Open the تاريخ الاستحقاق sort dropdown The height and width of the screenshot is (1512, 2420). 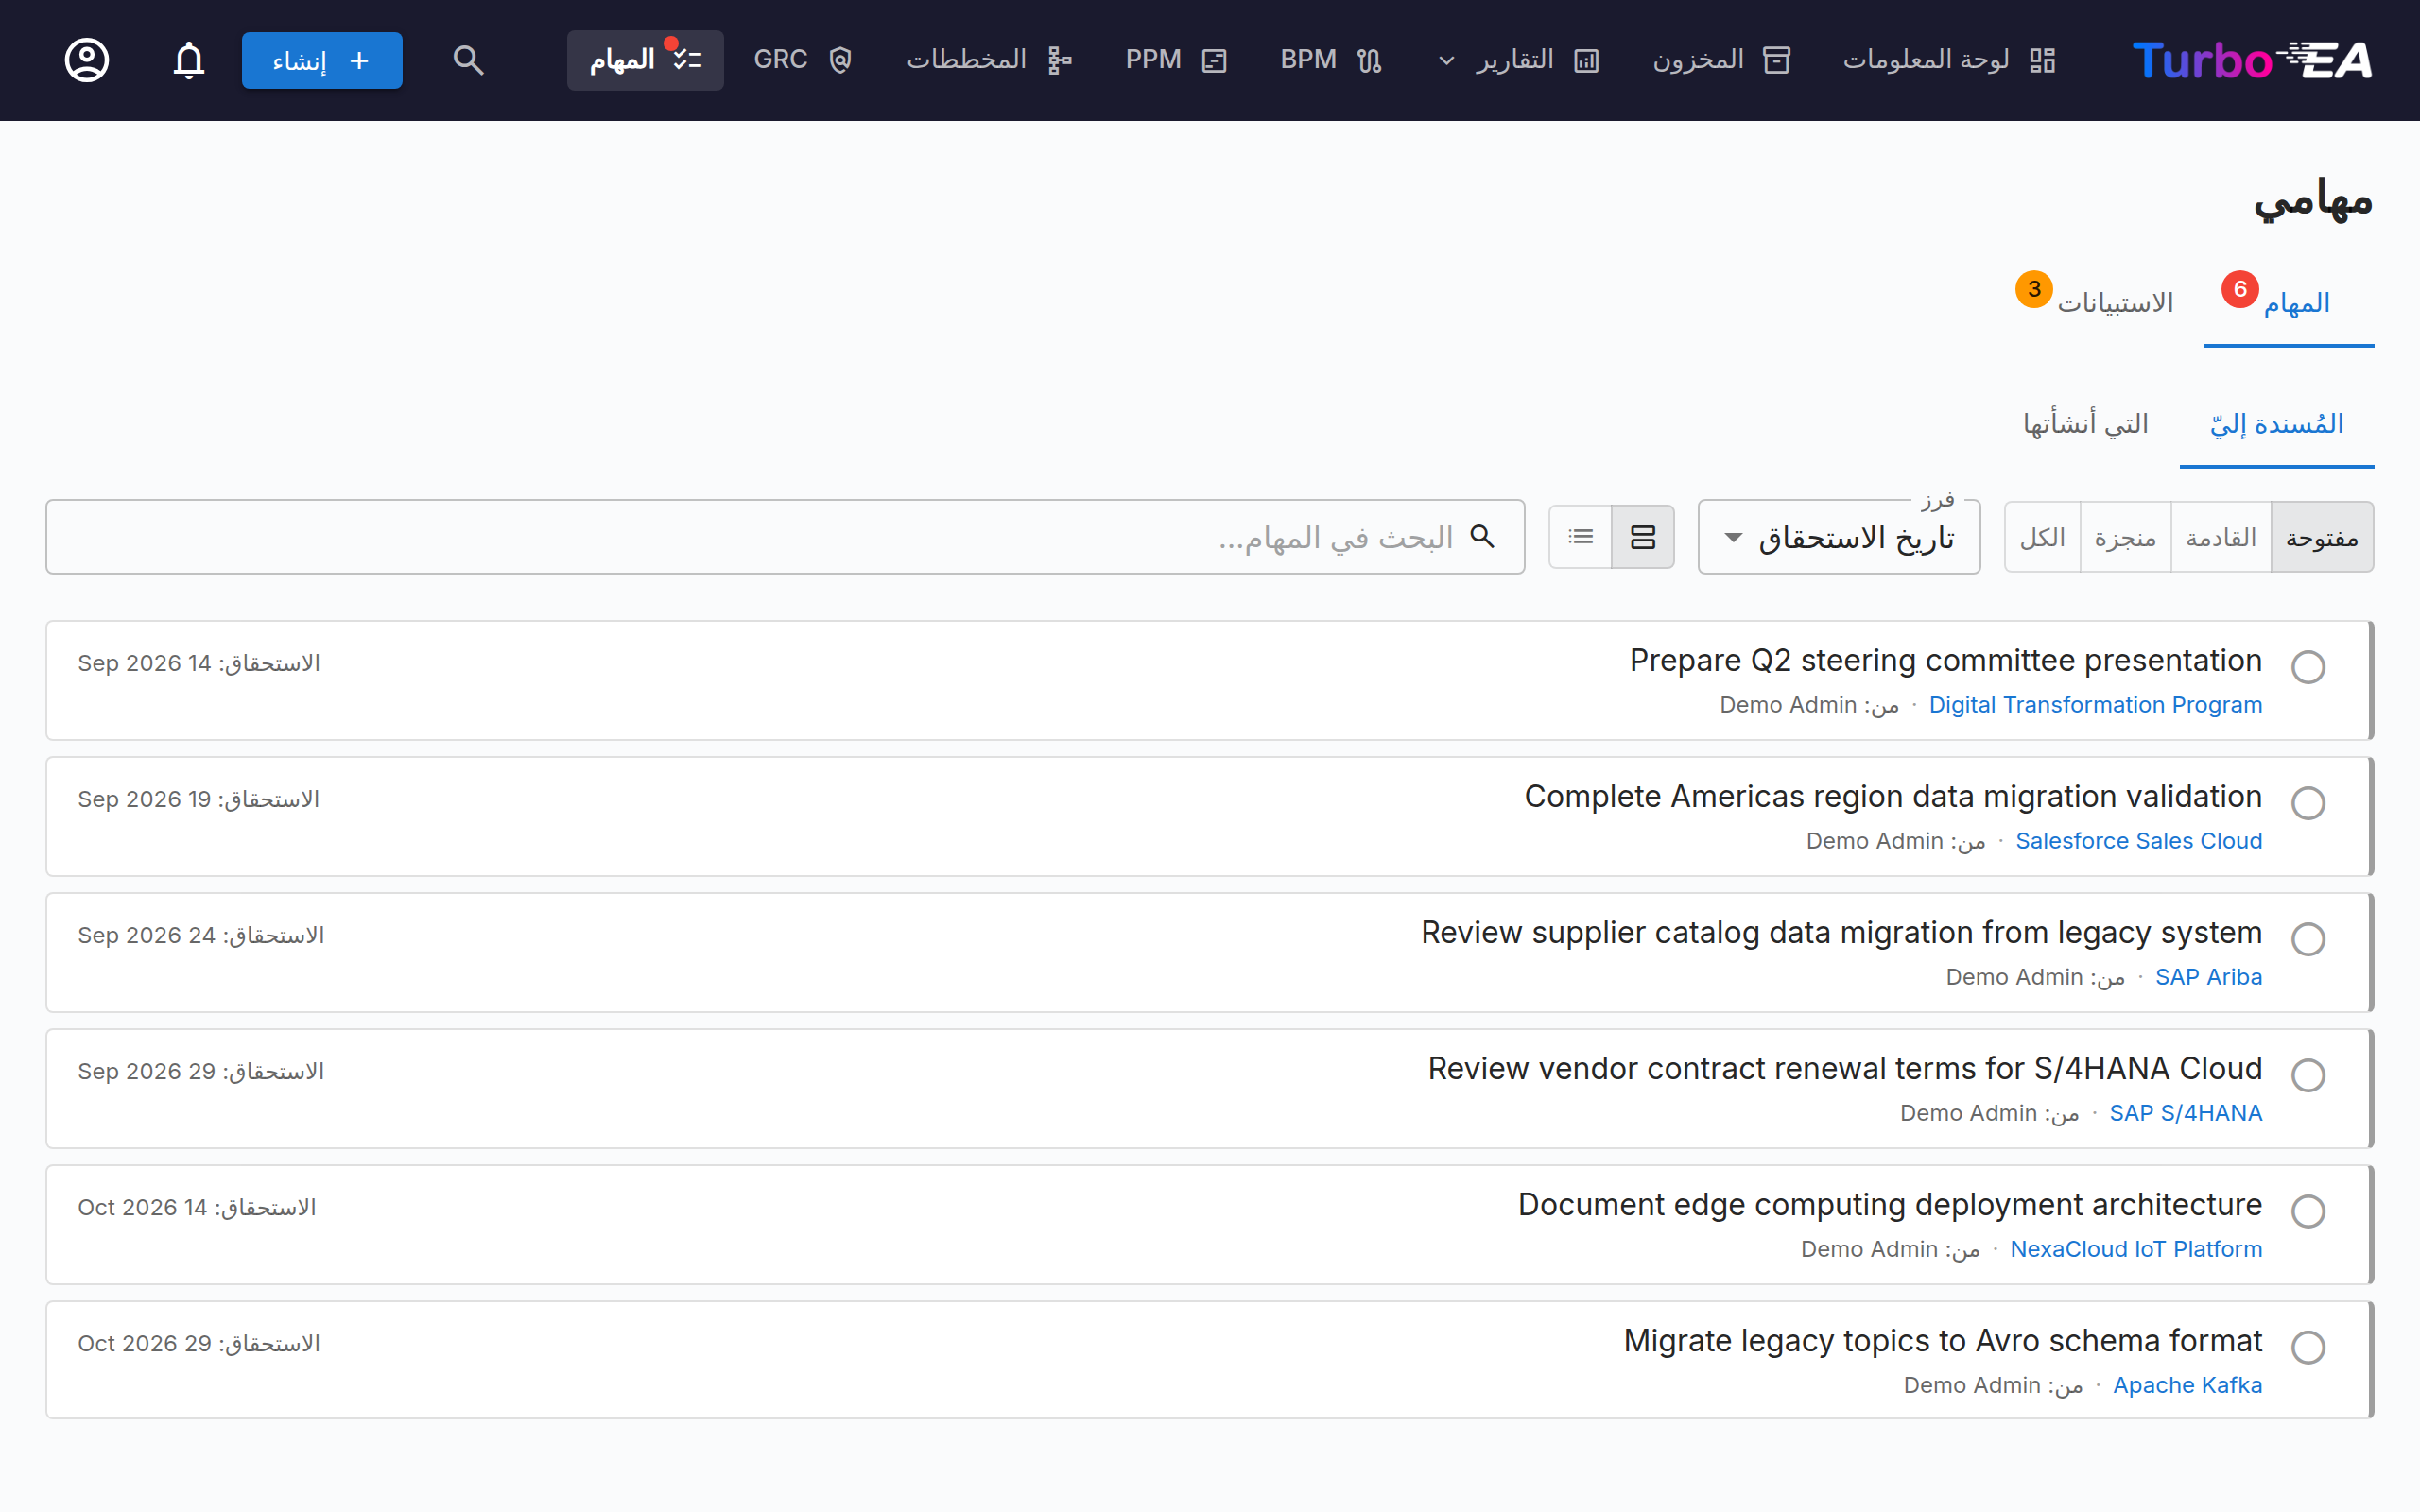point(1839,537)
